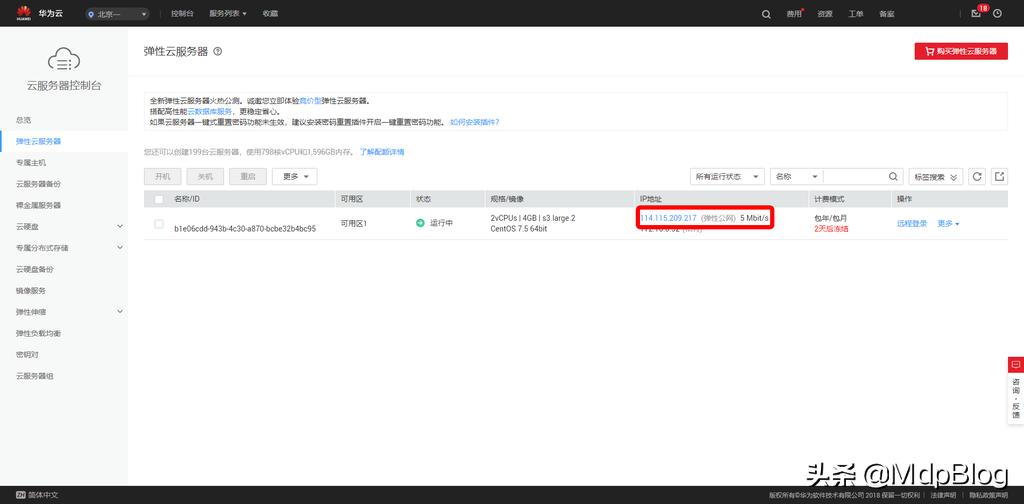The width and height of the screenshot is (1024, 504).
Task: Open 密钥对 in the sidebar
Action: click(27, 354)
